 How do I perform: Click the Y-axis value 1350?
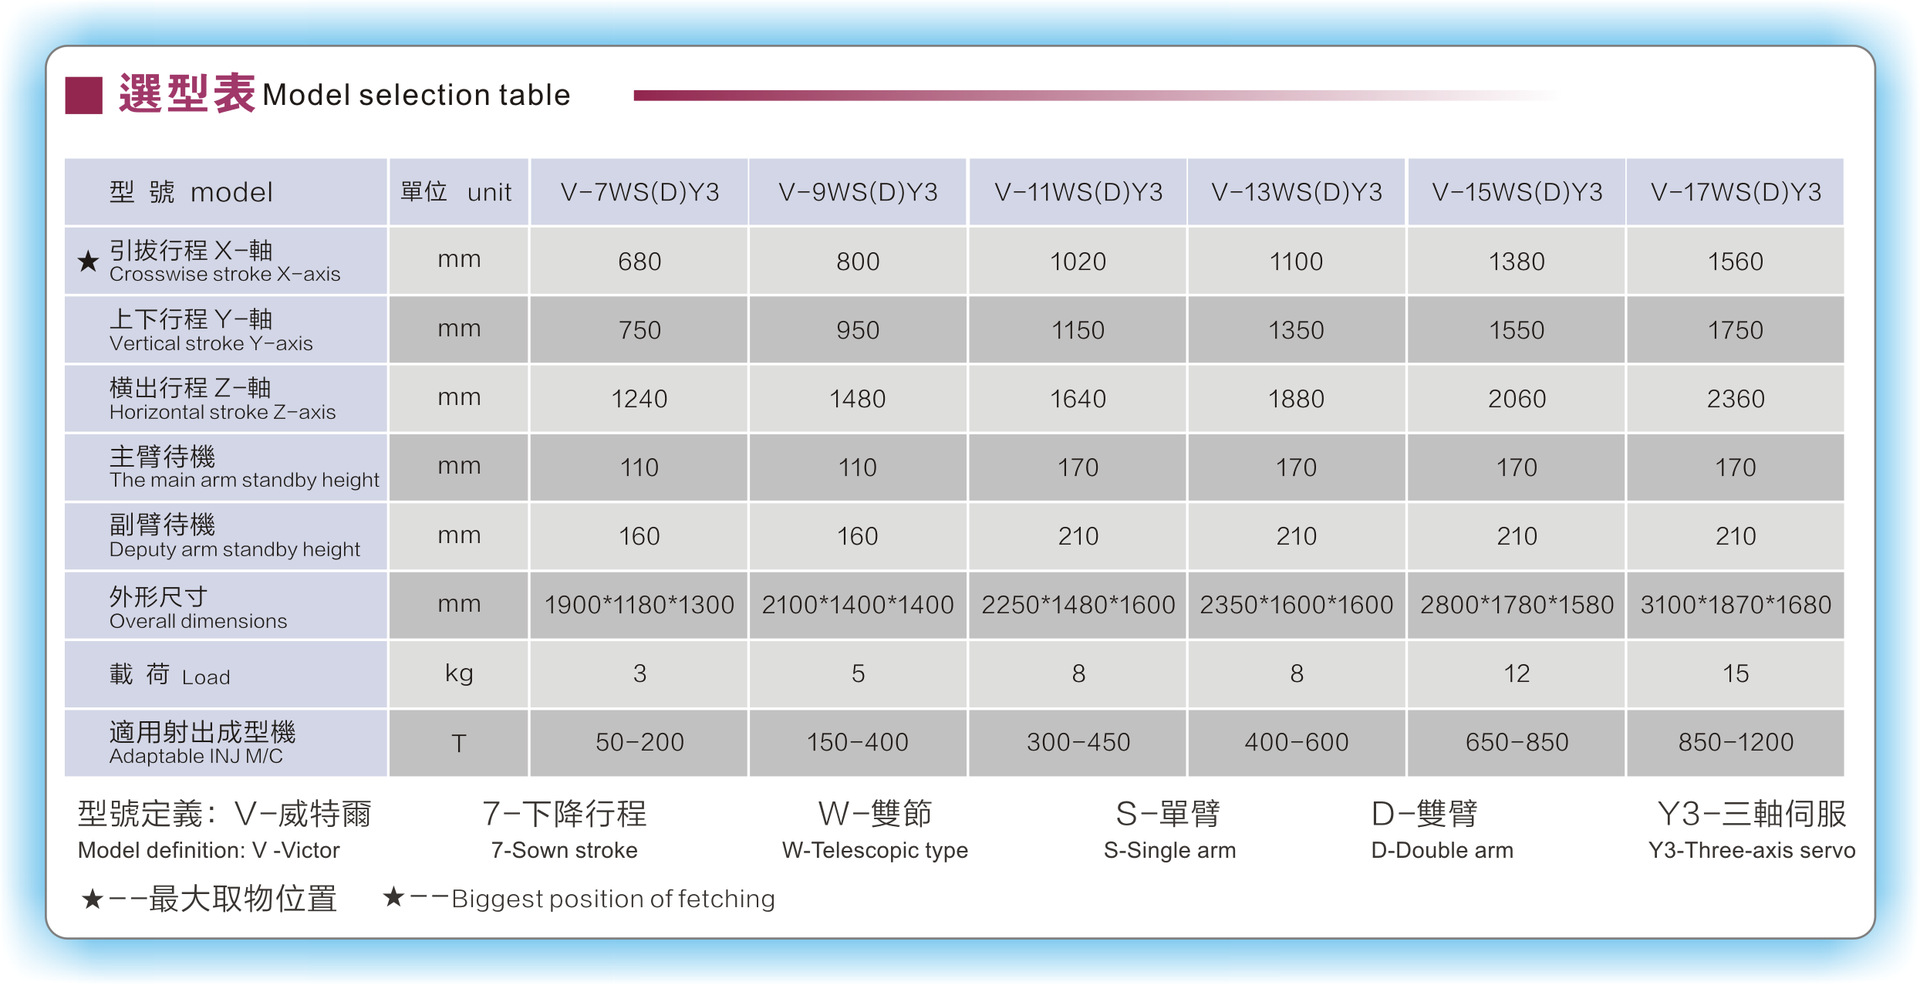point(1297,331)
